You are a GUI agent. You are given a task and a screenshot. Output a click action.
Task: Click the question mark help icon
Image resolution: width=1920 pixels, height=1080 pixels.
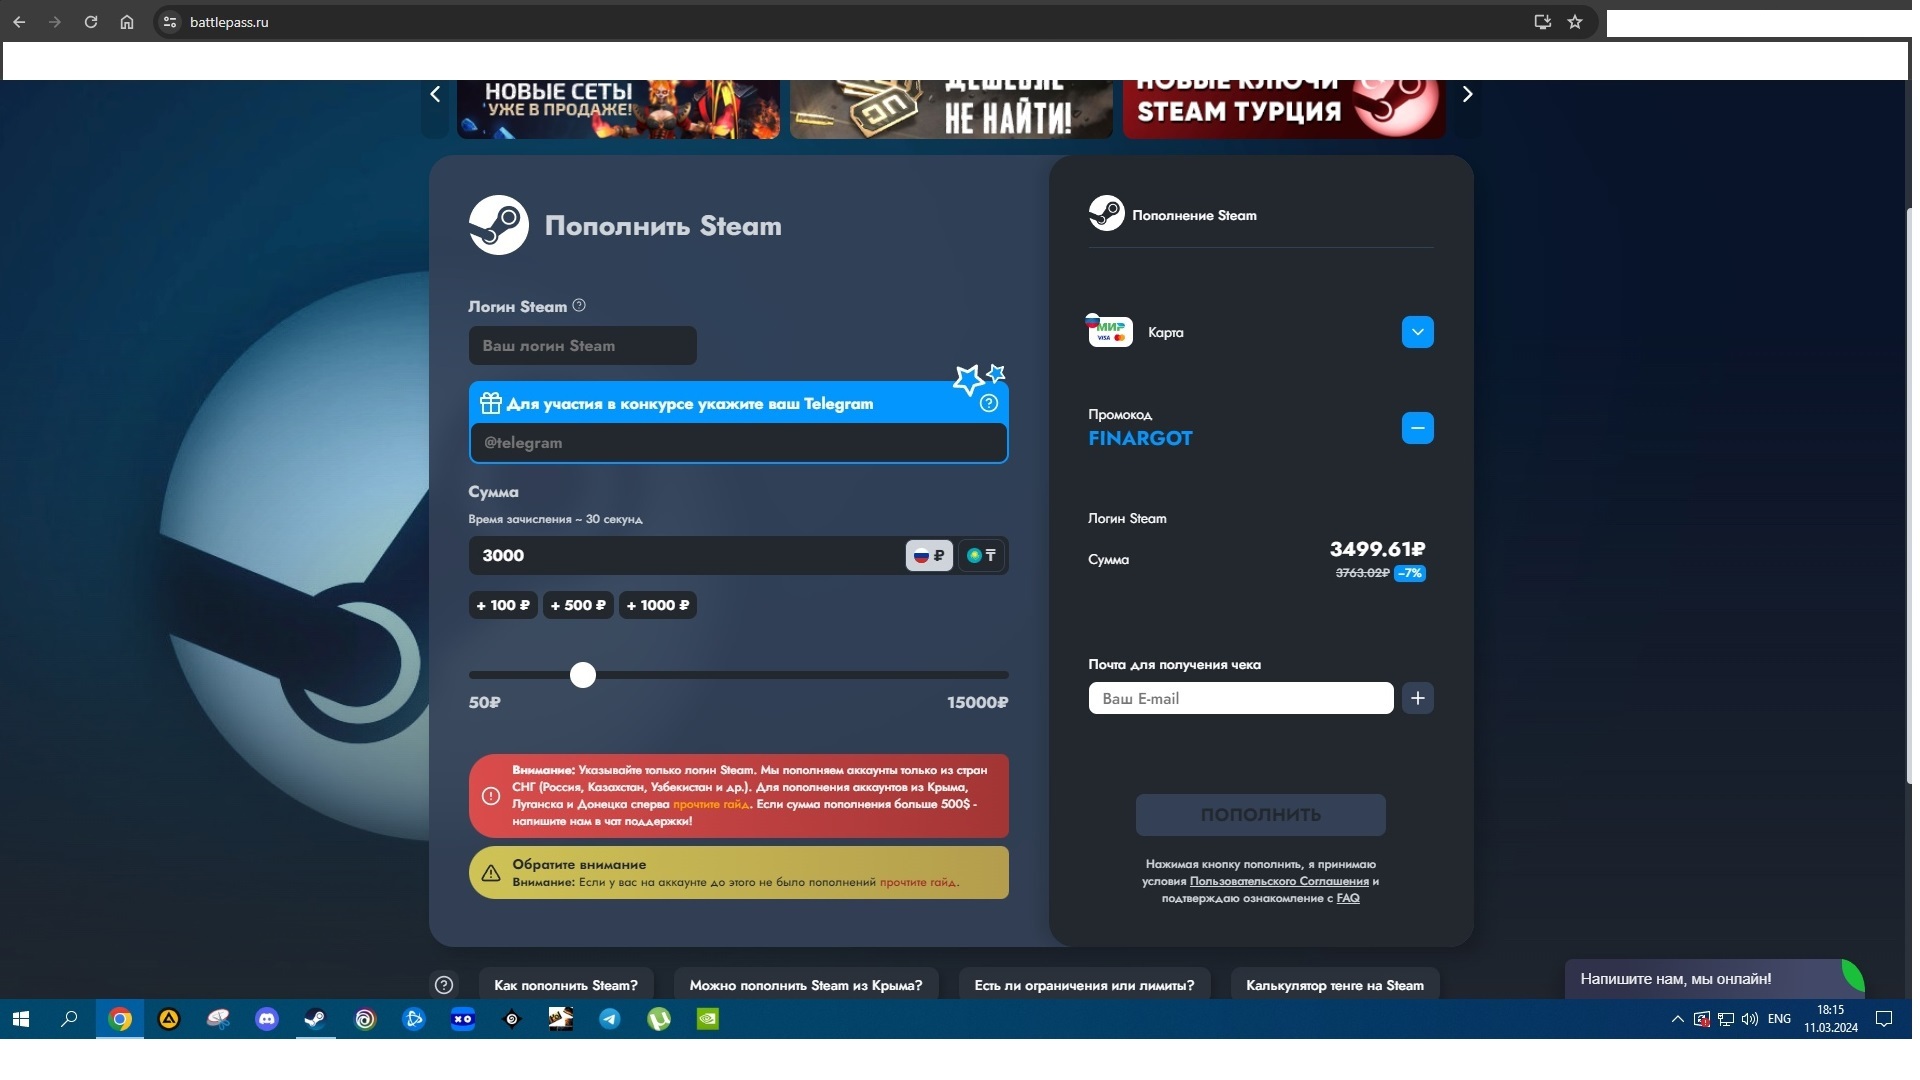tap(579, 305)
